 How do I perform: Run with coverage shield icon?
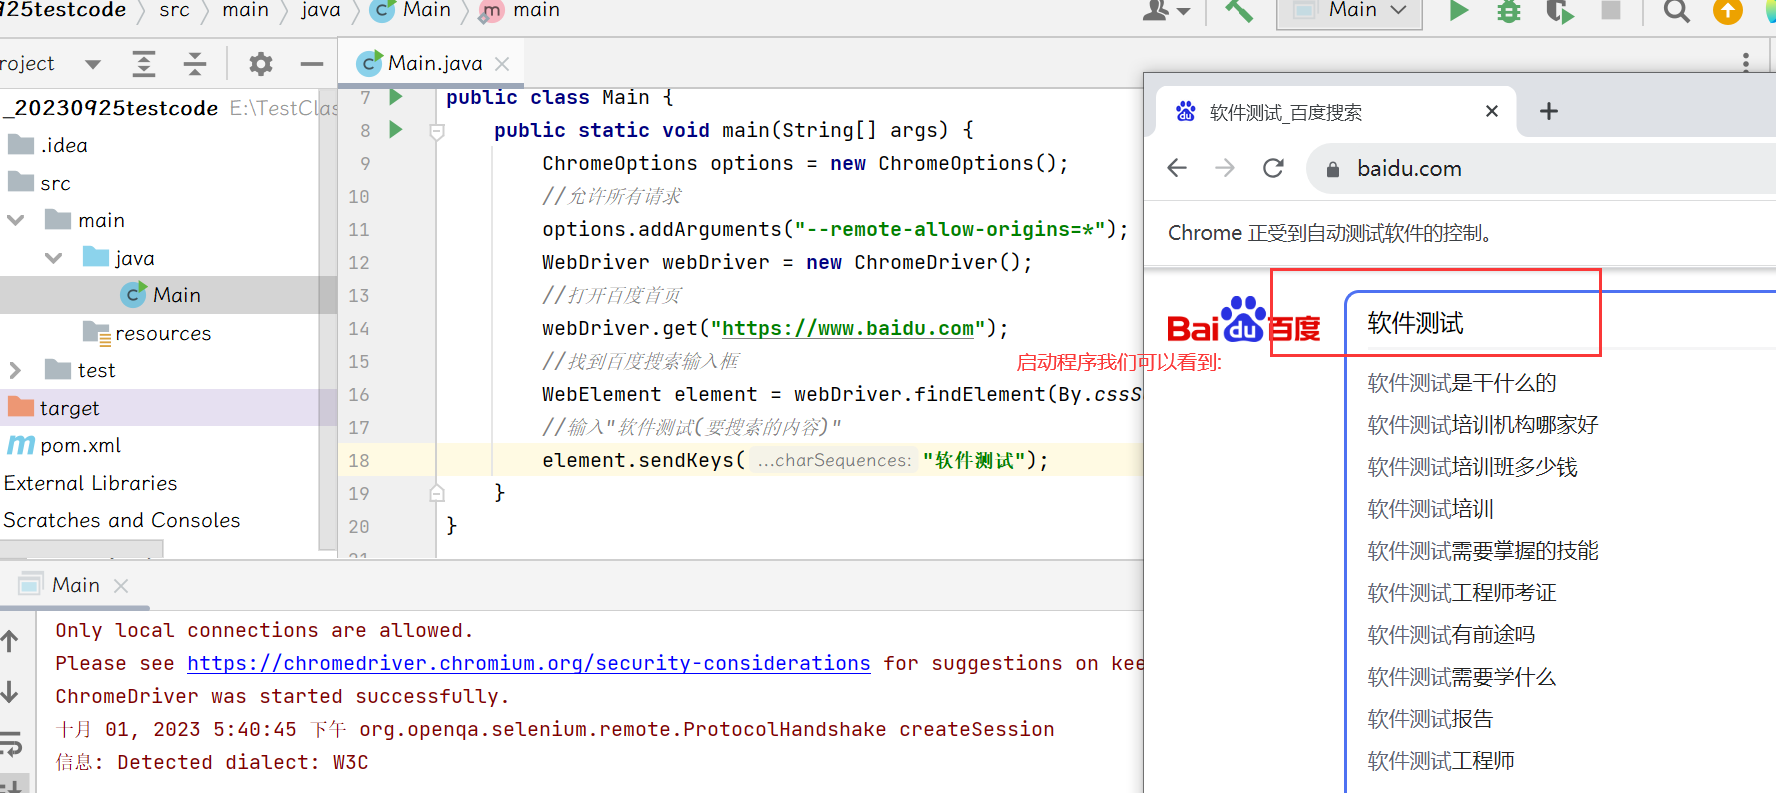pyautogui.click(x=1559, y=11)
